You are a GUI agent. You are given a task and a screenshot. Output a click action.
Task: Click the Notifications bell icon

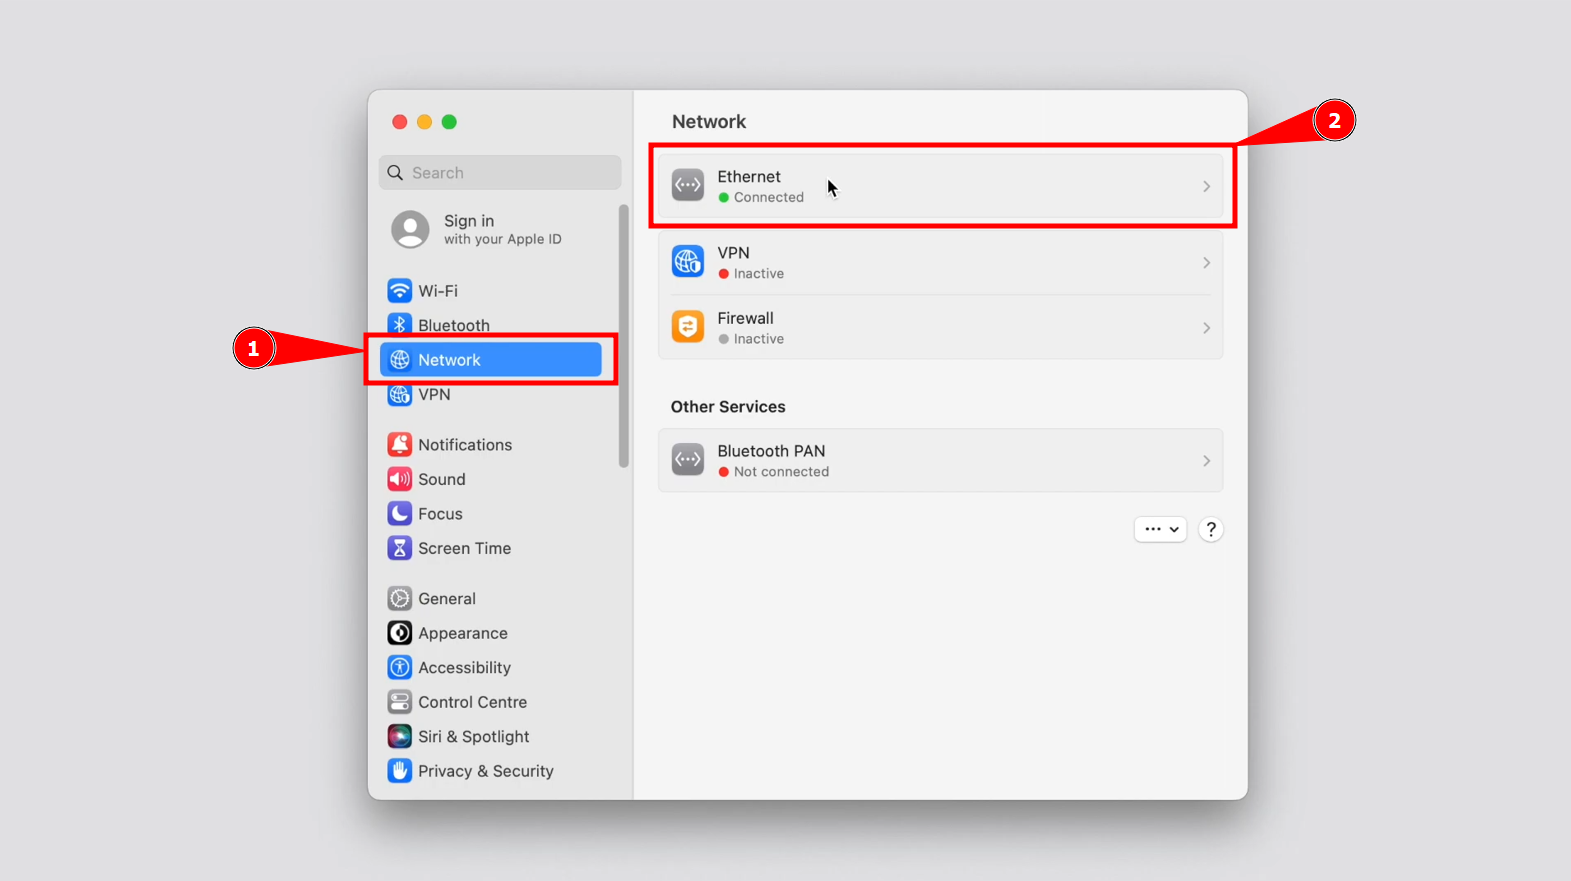click(x=399, y=445)
